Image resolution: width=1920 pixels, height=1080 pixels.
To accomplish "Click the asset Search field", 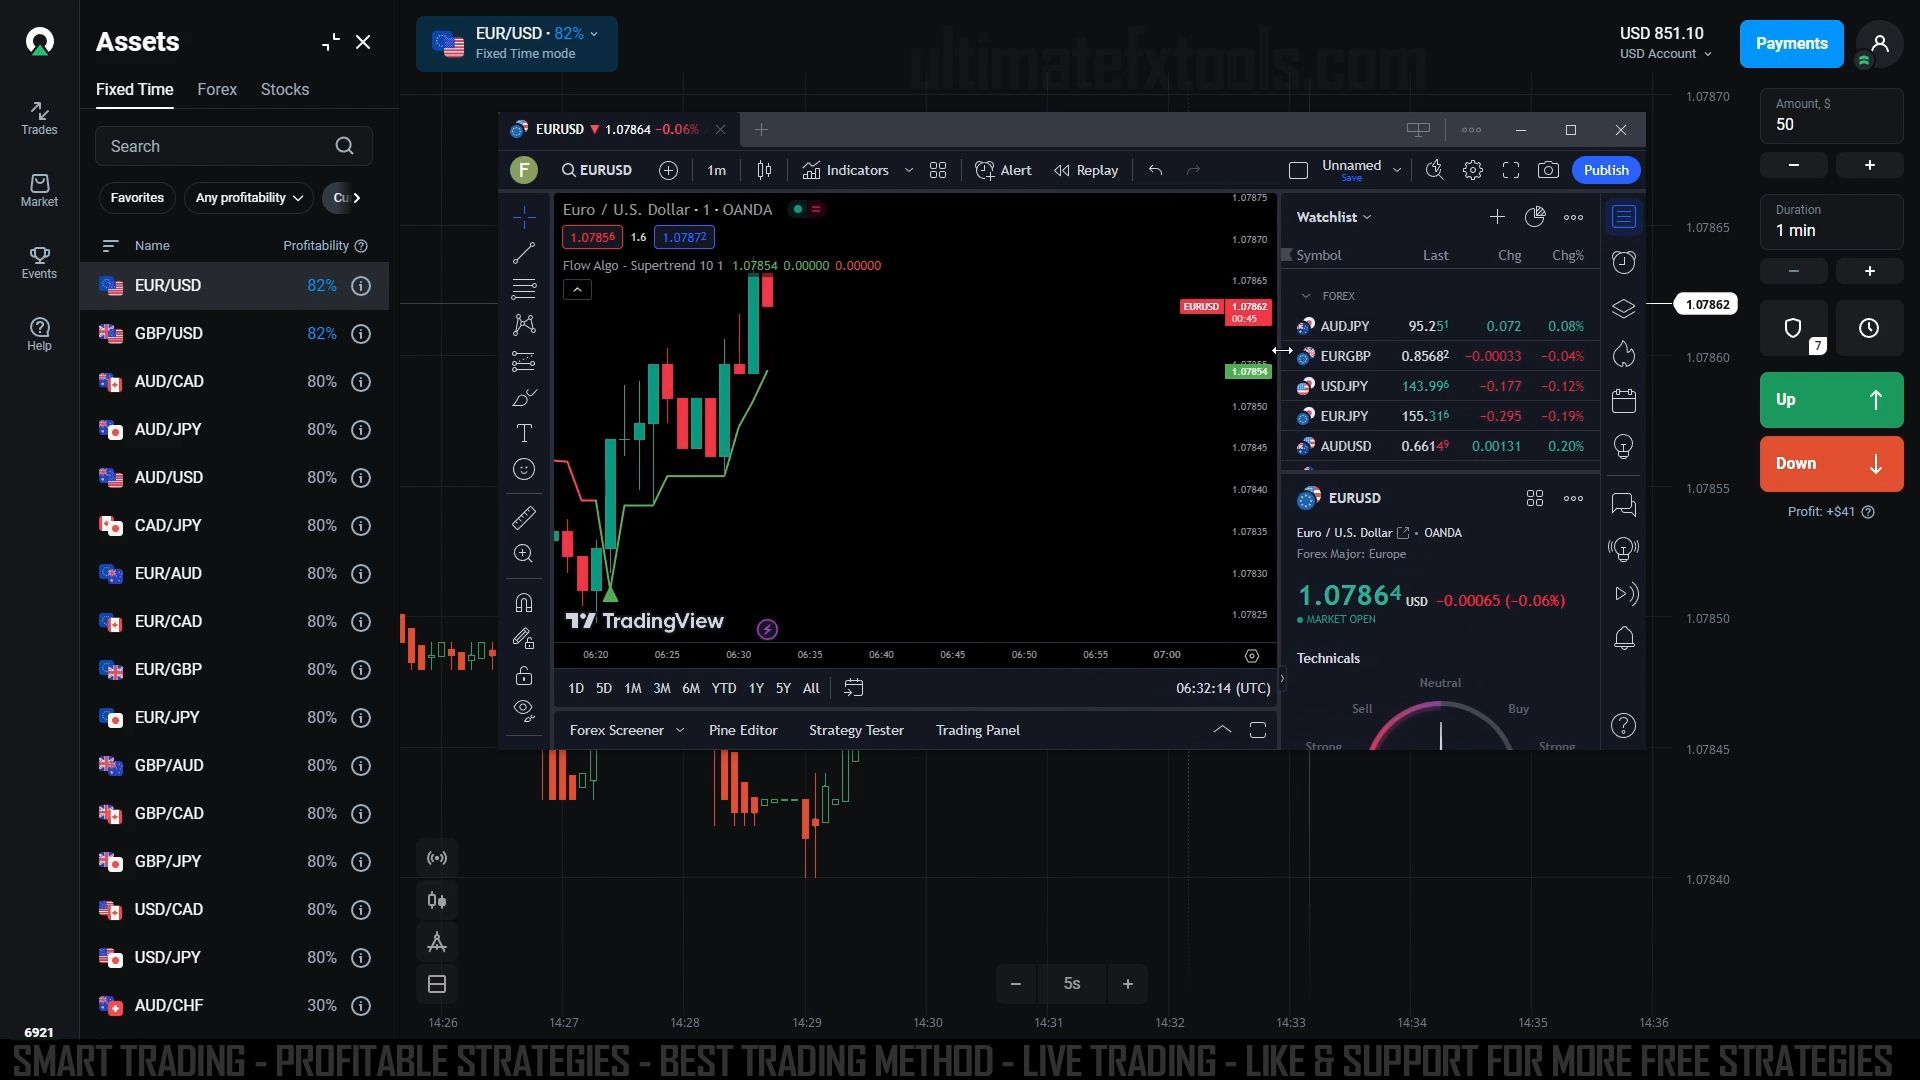I will point(234,146).
